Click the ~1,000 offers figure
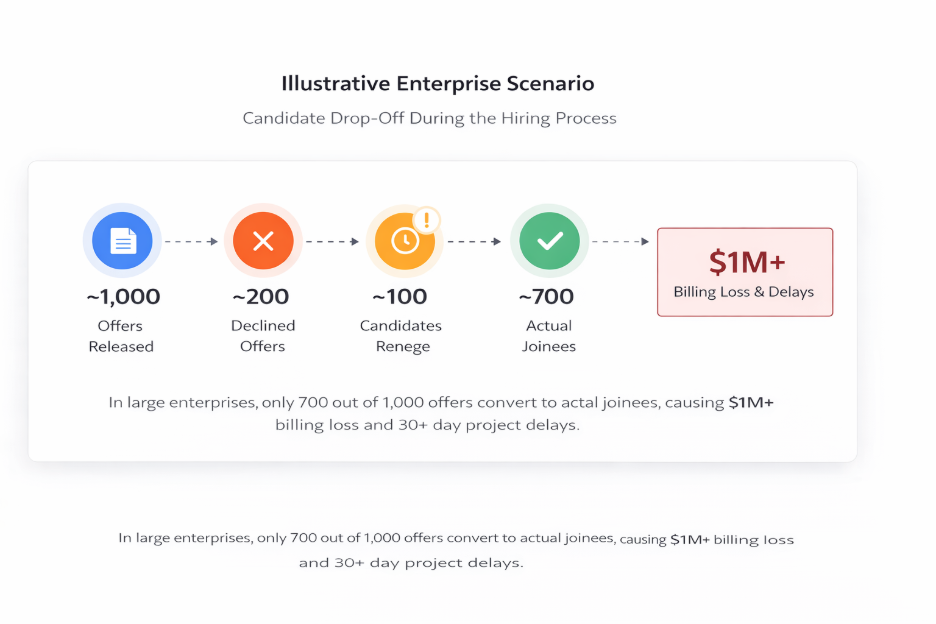This screenshot has width=936, height=624. click(x=122, y=297)
